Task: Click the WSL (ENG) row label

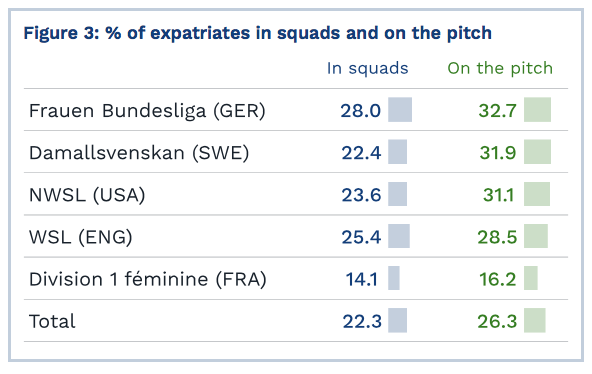Action: point(81,237)
